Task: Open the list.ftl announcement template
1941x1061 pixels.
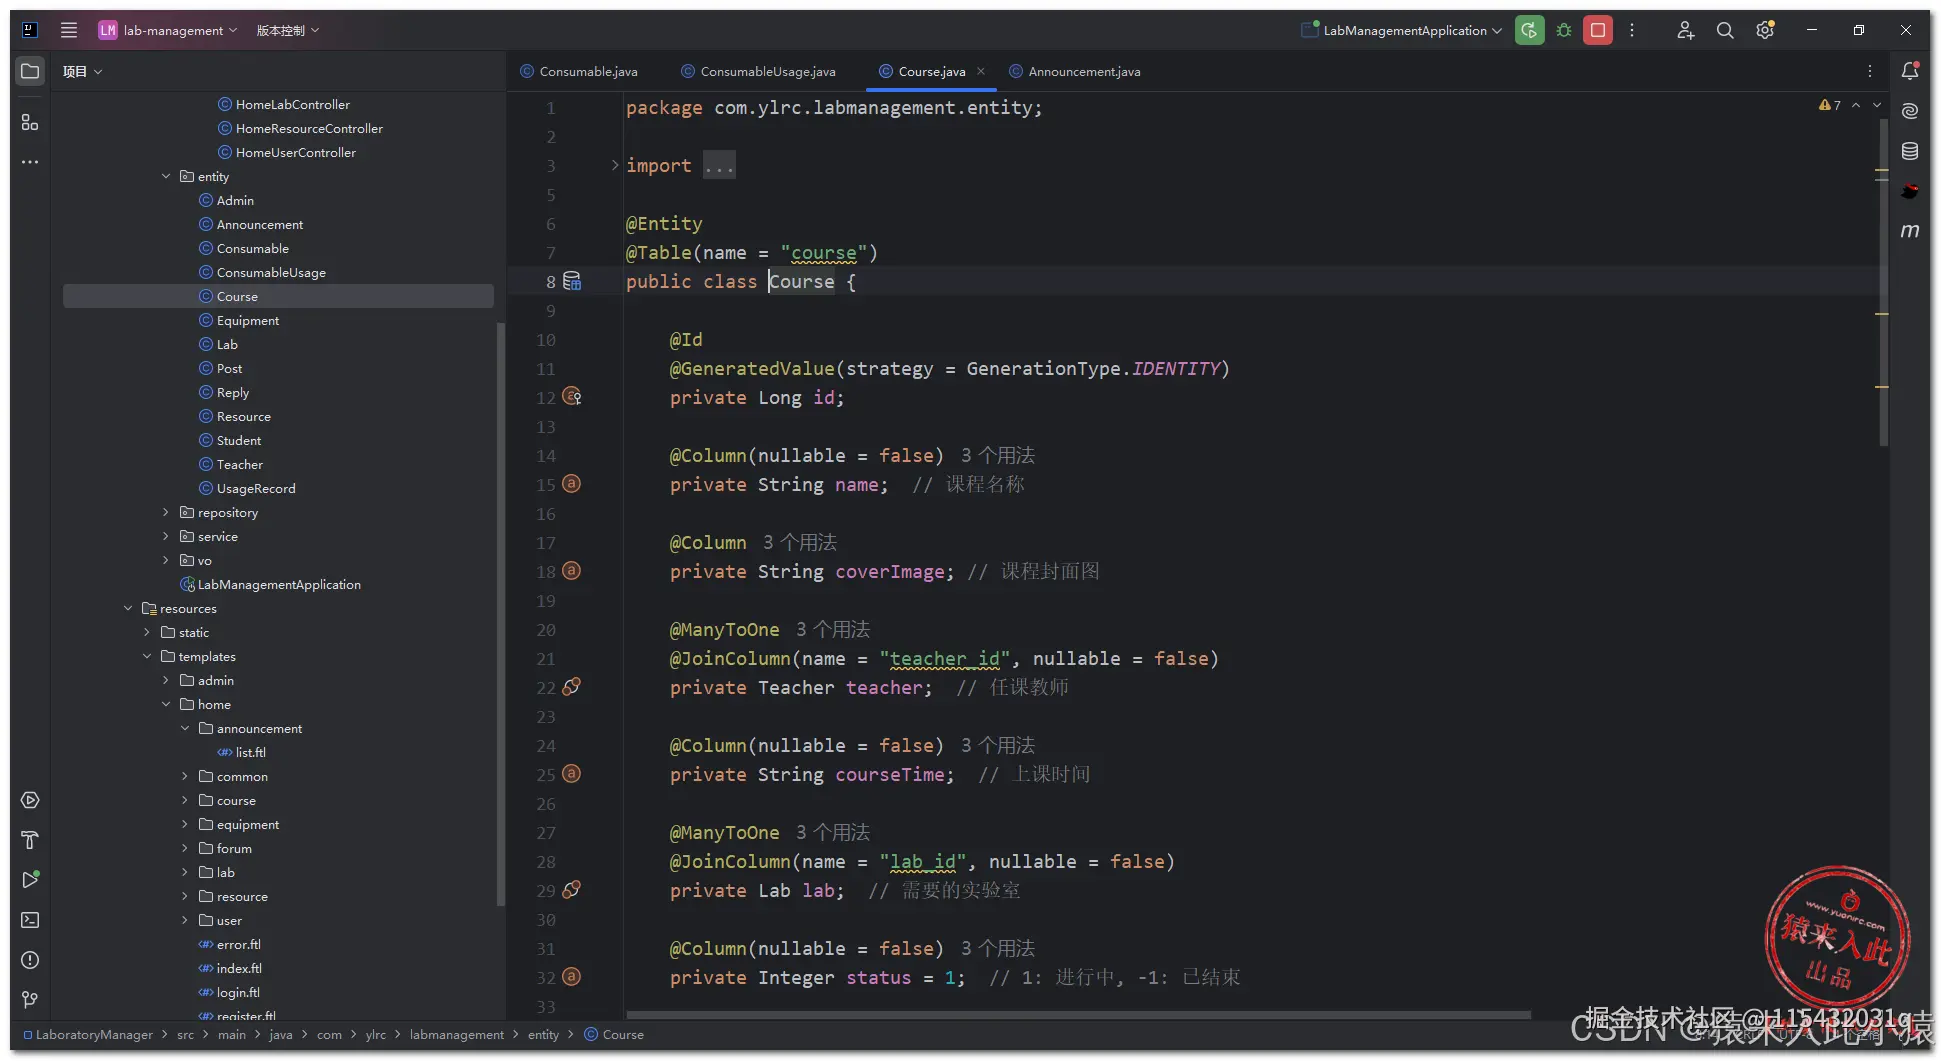Action: 251,752
